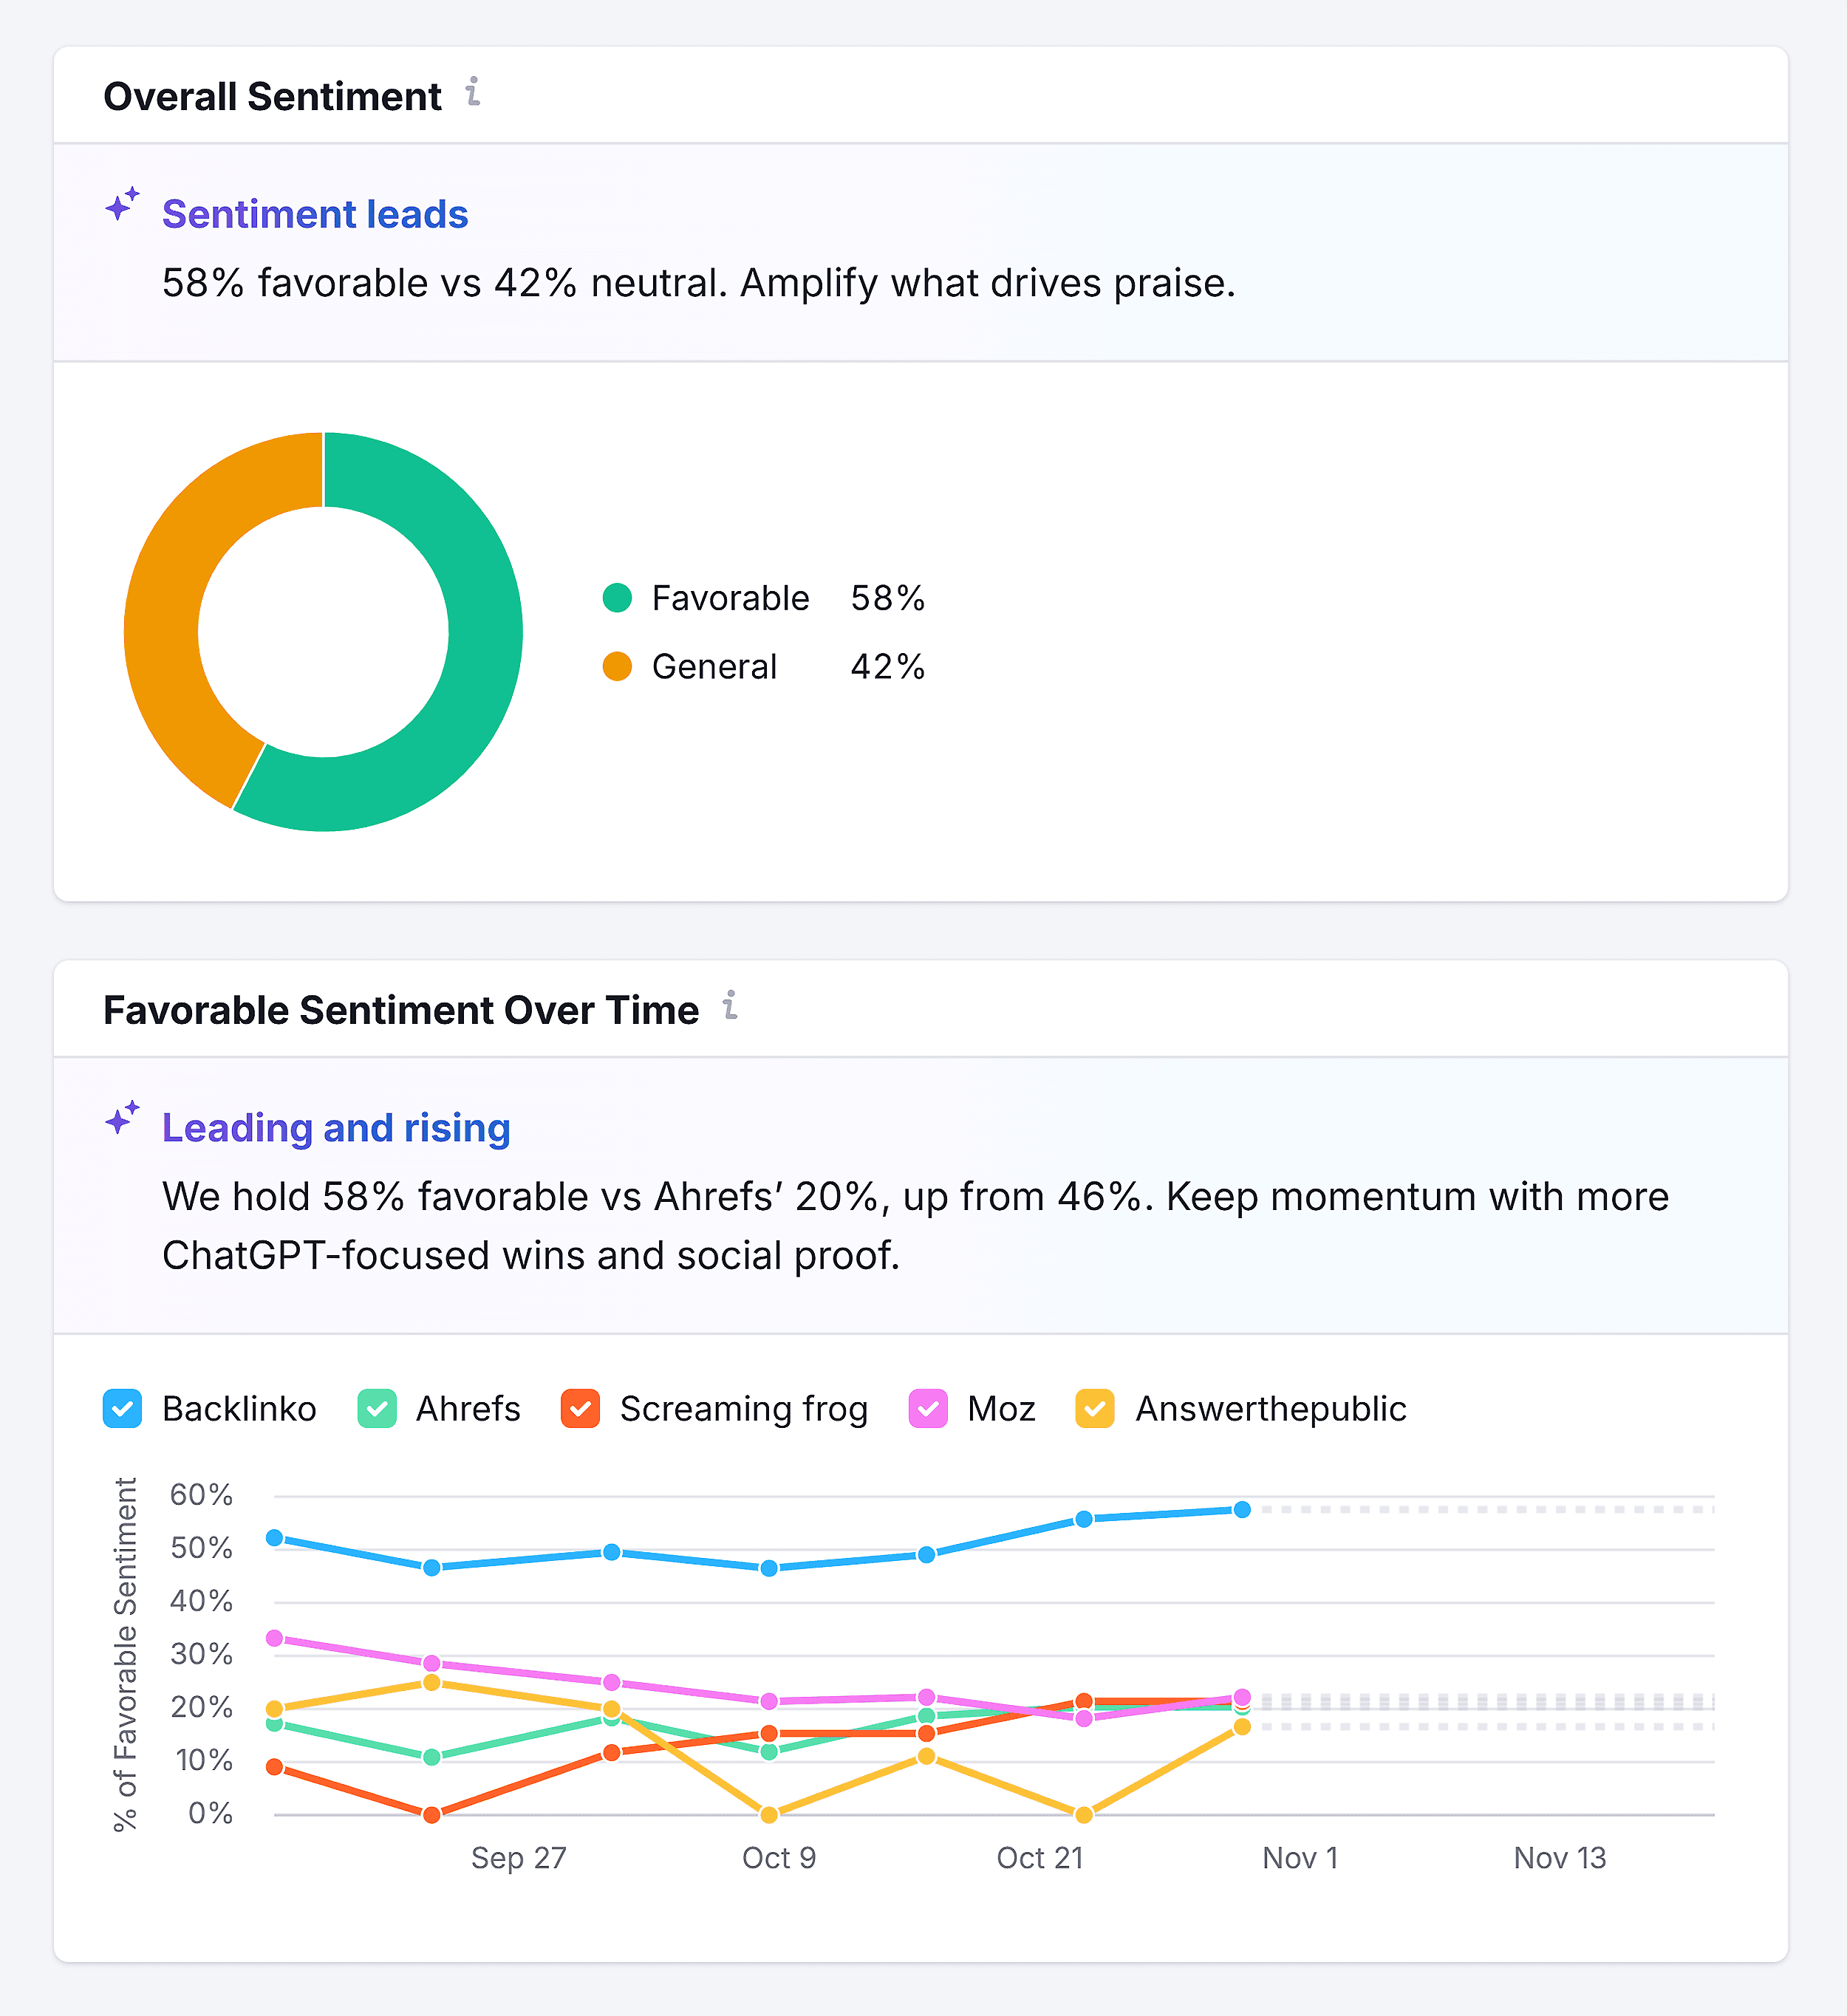Click the Leading and rising heading
Image resolution: width=1847 pixels, height=2016 pixels.
336,1127
